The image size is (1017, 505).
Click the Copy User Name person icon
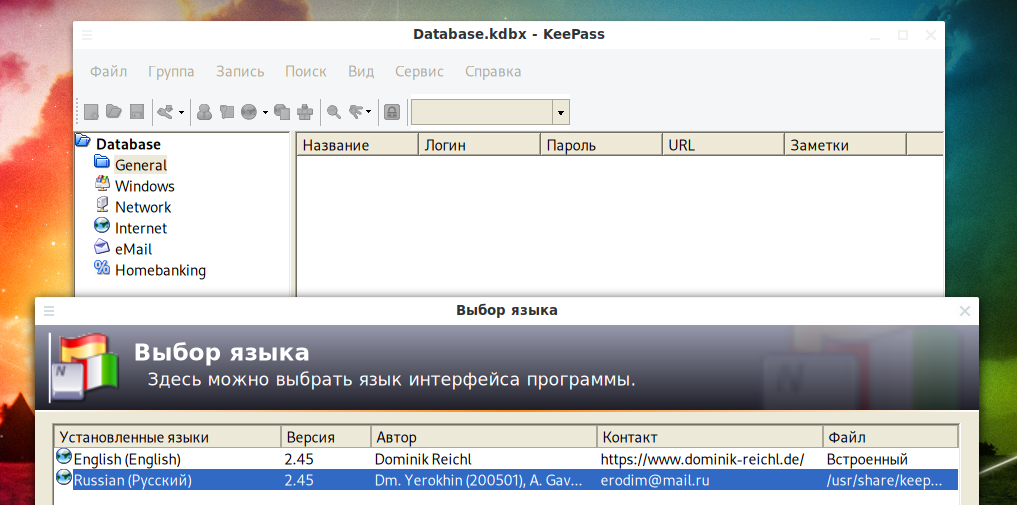(204, 112)
